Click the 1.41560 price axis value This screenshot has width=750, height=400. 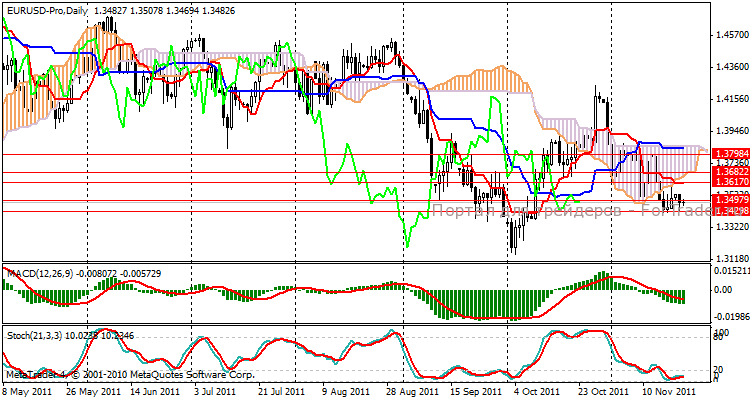point(728,99)
